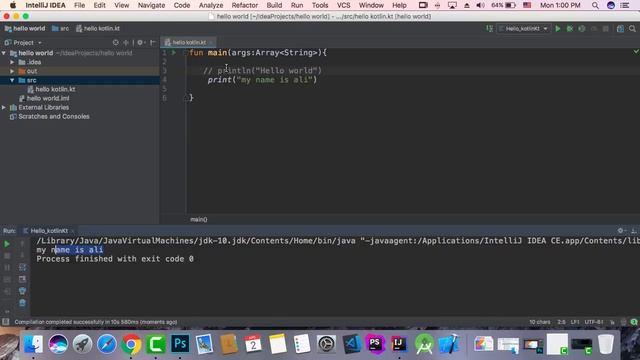Fold main function using gutter fold marker

click(186, 53)
